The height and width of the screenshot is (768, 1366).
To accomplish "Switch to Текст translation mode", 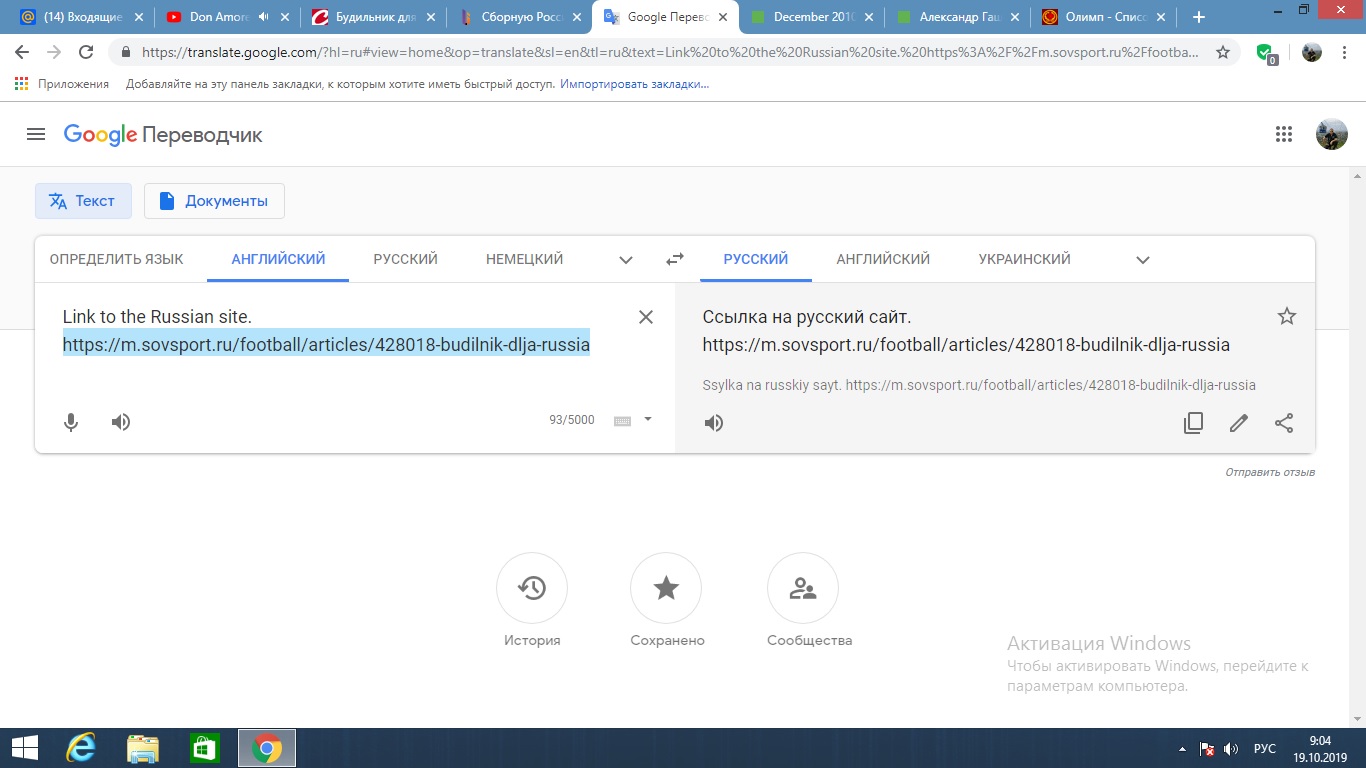I will [83, 201].
